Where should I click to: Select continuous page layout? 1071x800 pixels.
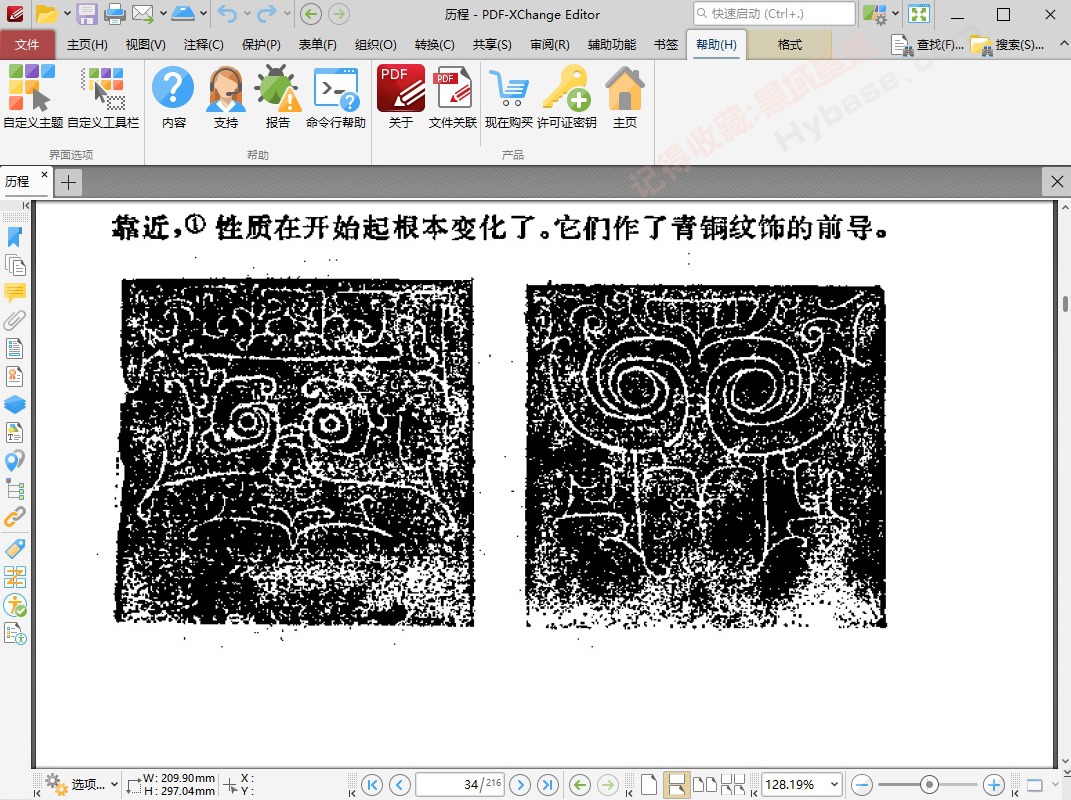tap(676, 785)
